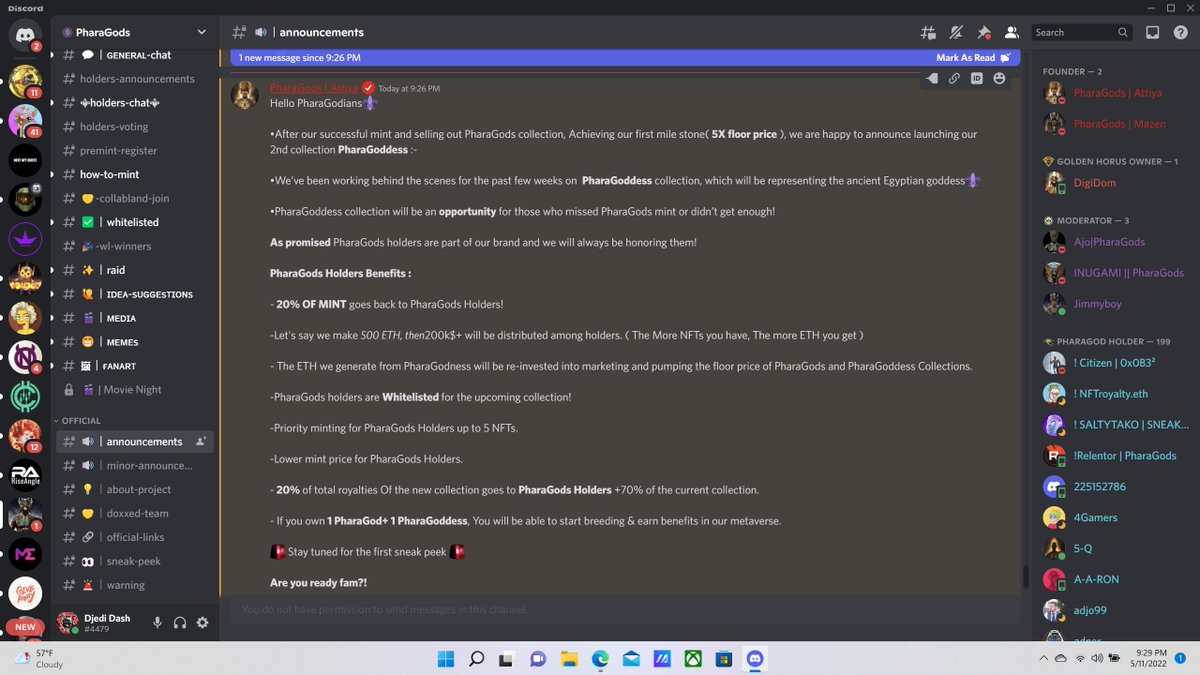This screenshot has height=675, width=1200.
Task: Open the Threads icon in channel header
Action: pyautogui.click(x=929, y=32)
